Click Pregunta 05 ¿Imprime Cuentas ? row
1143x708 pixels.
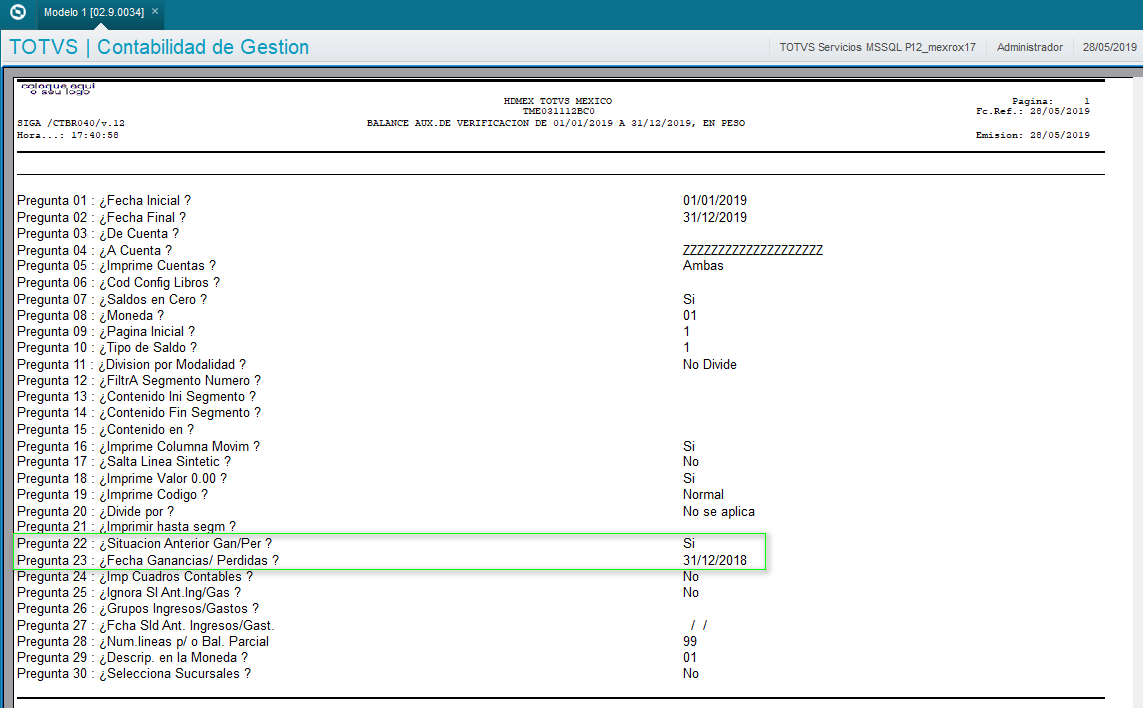coord(117,265)
